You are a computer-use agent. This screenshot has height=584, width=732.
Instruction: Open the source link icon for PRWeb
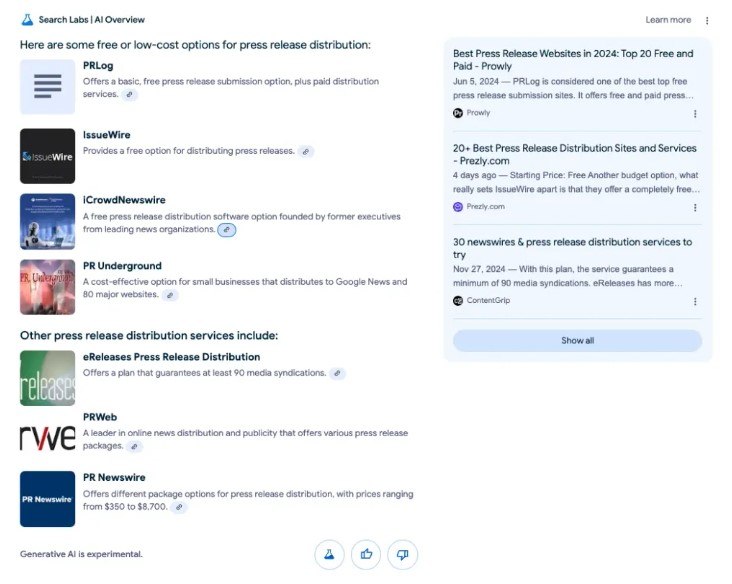(x=134, y=447)
